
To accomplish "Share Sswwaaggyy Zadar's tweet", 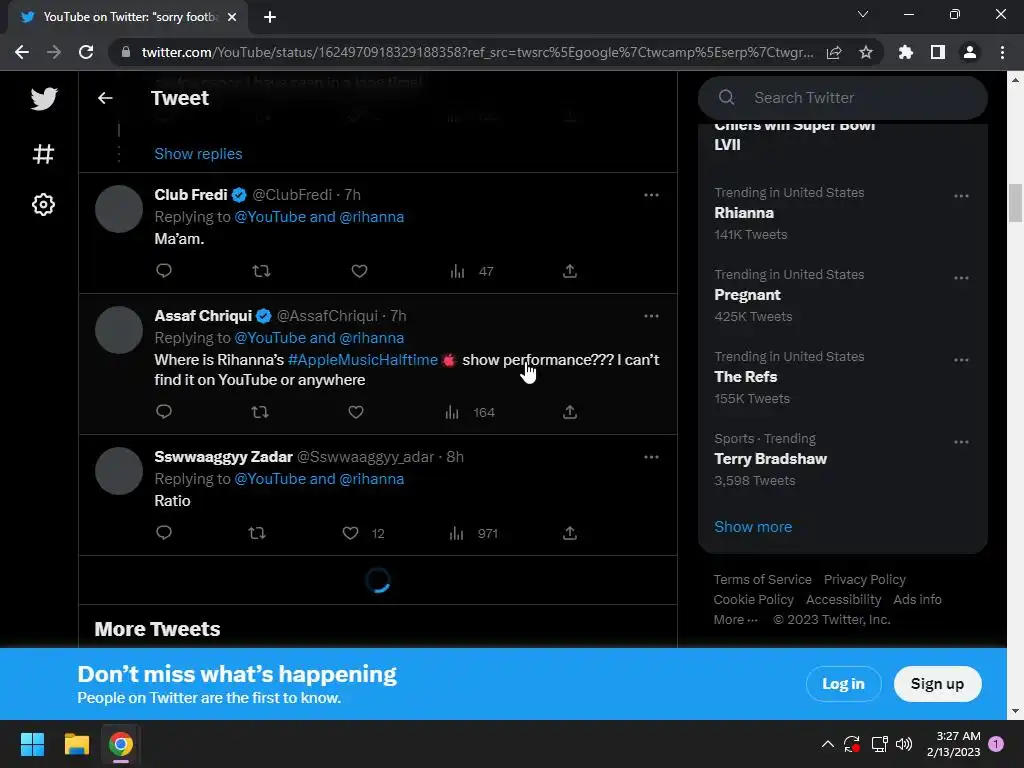I will (569, 533).
